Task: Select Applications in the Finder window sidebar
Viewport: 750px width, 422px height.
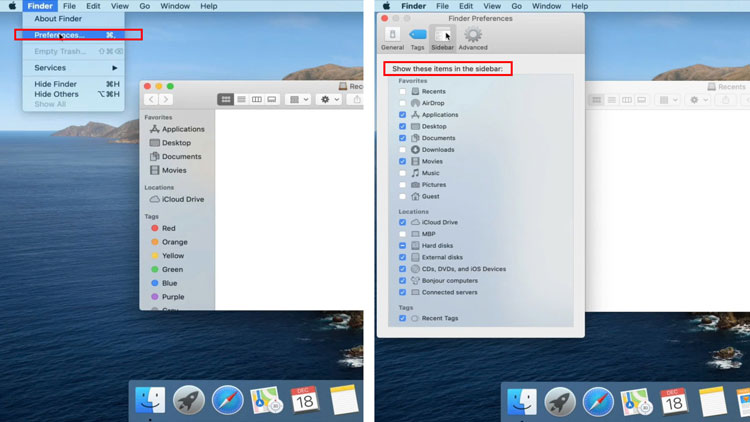Action: (177, 129)
